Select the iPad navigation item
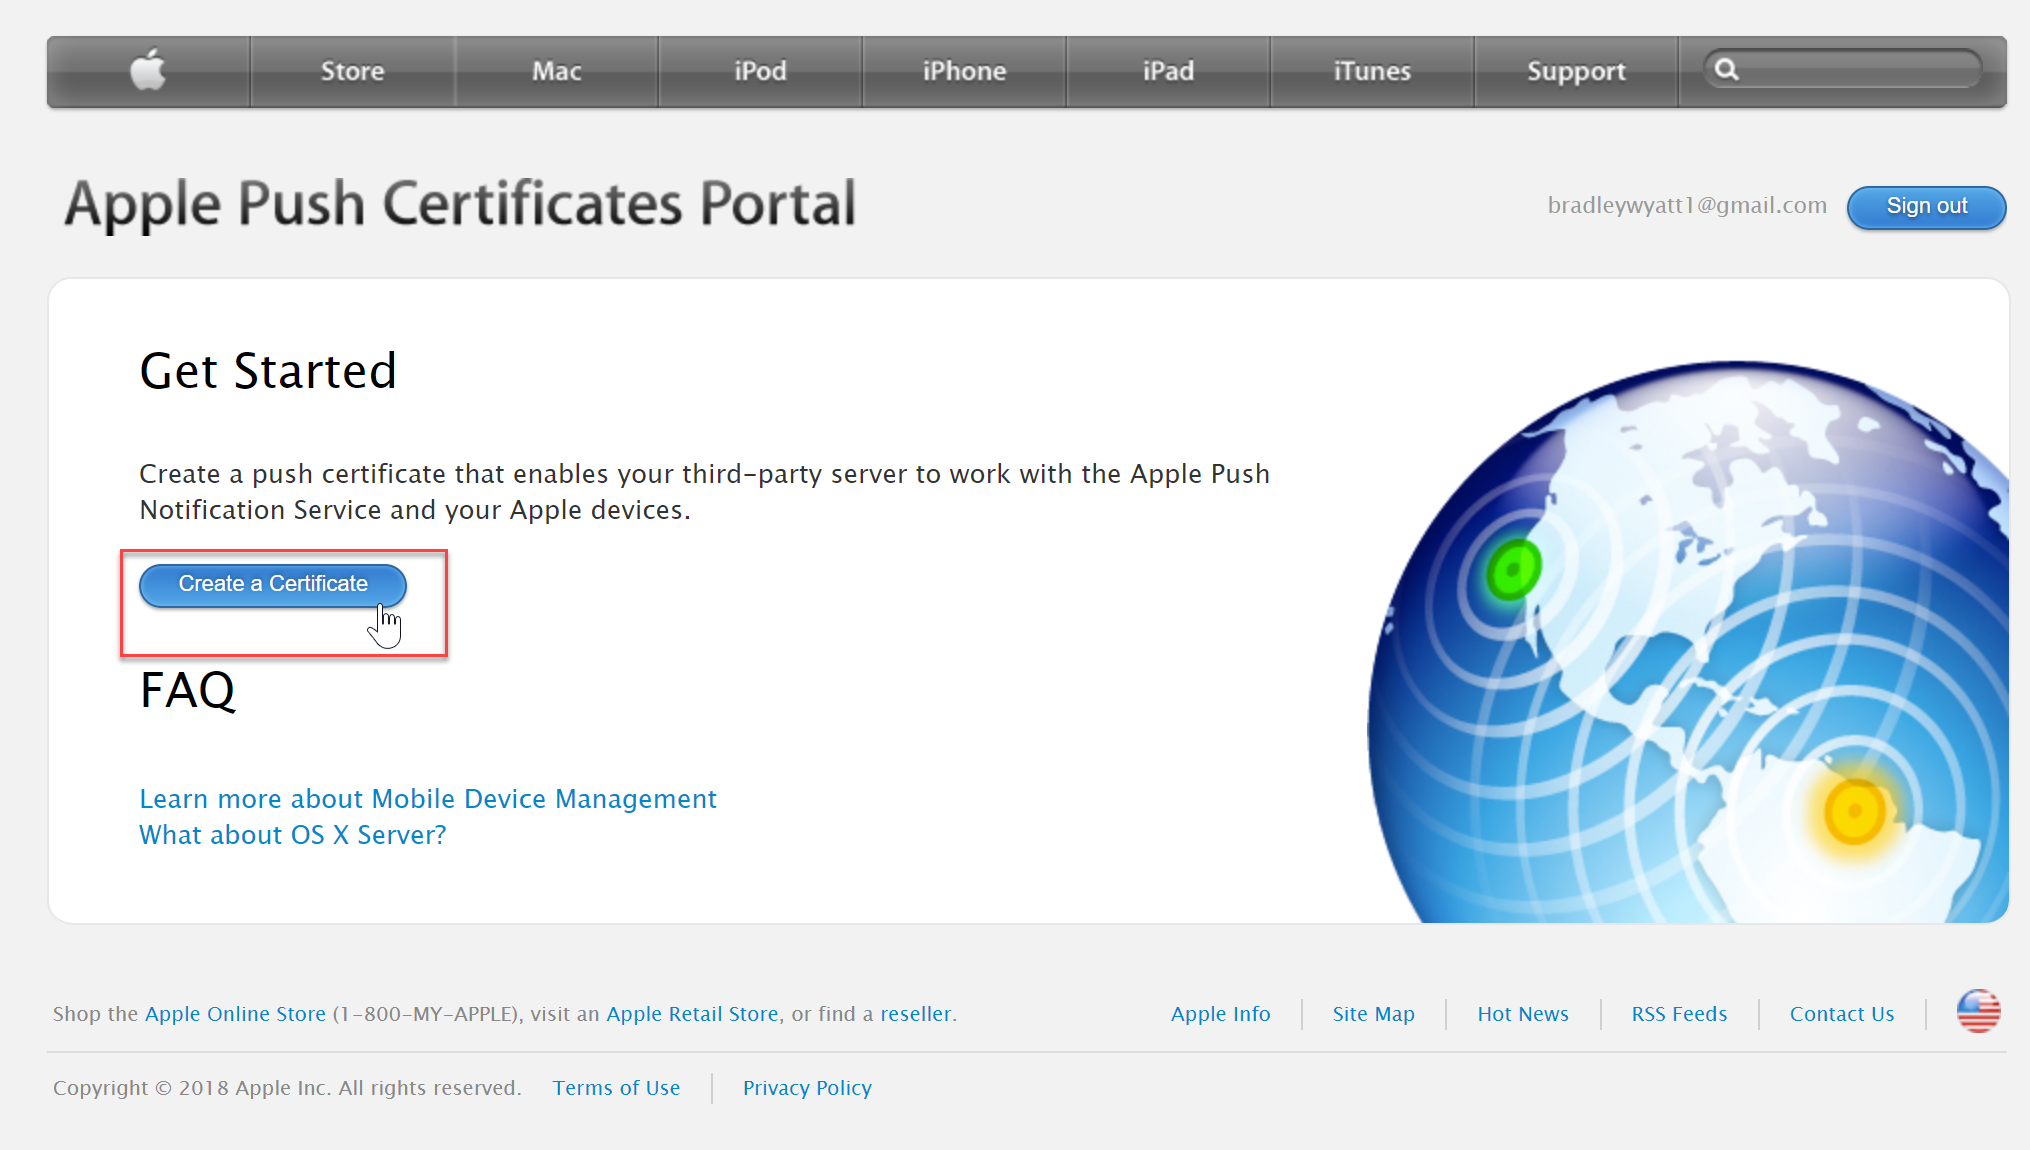The width and height of the screenshot is (2030, 1150). pos(1168,71)
